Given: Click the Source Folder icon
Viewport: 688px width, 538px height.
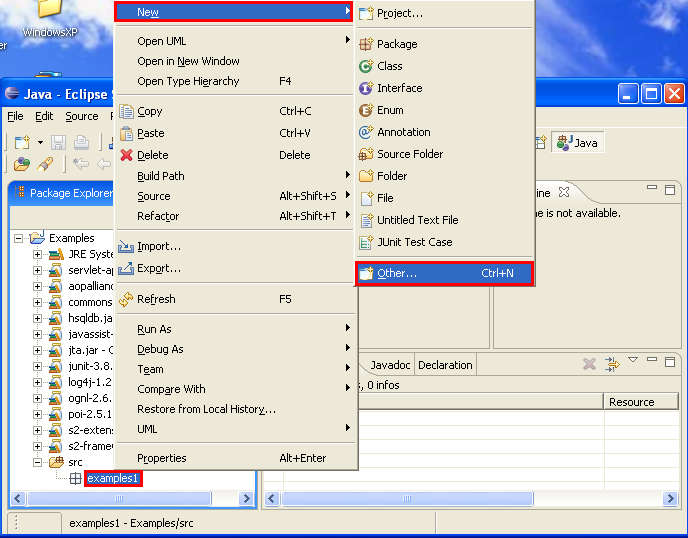Looking at the screenshot, I should point(366,154).
